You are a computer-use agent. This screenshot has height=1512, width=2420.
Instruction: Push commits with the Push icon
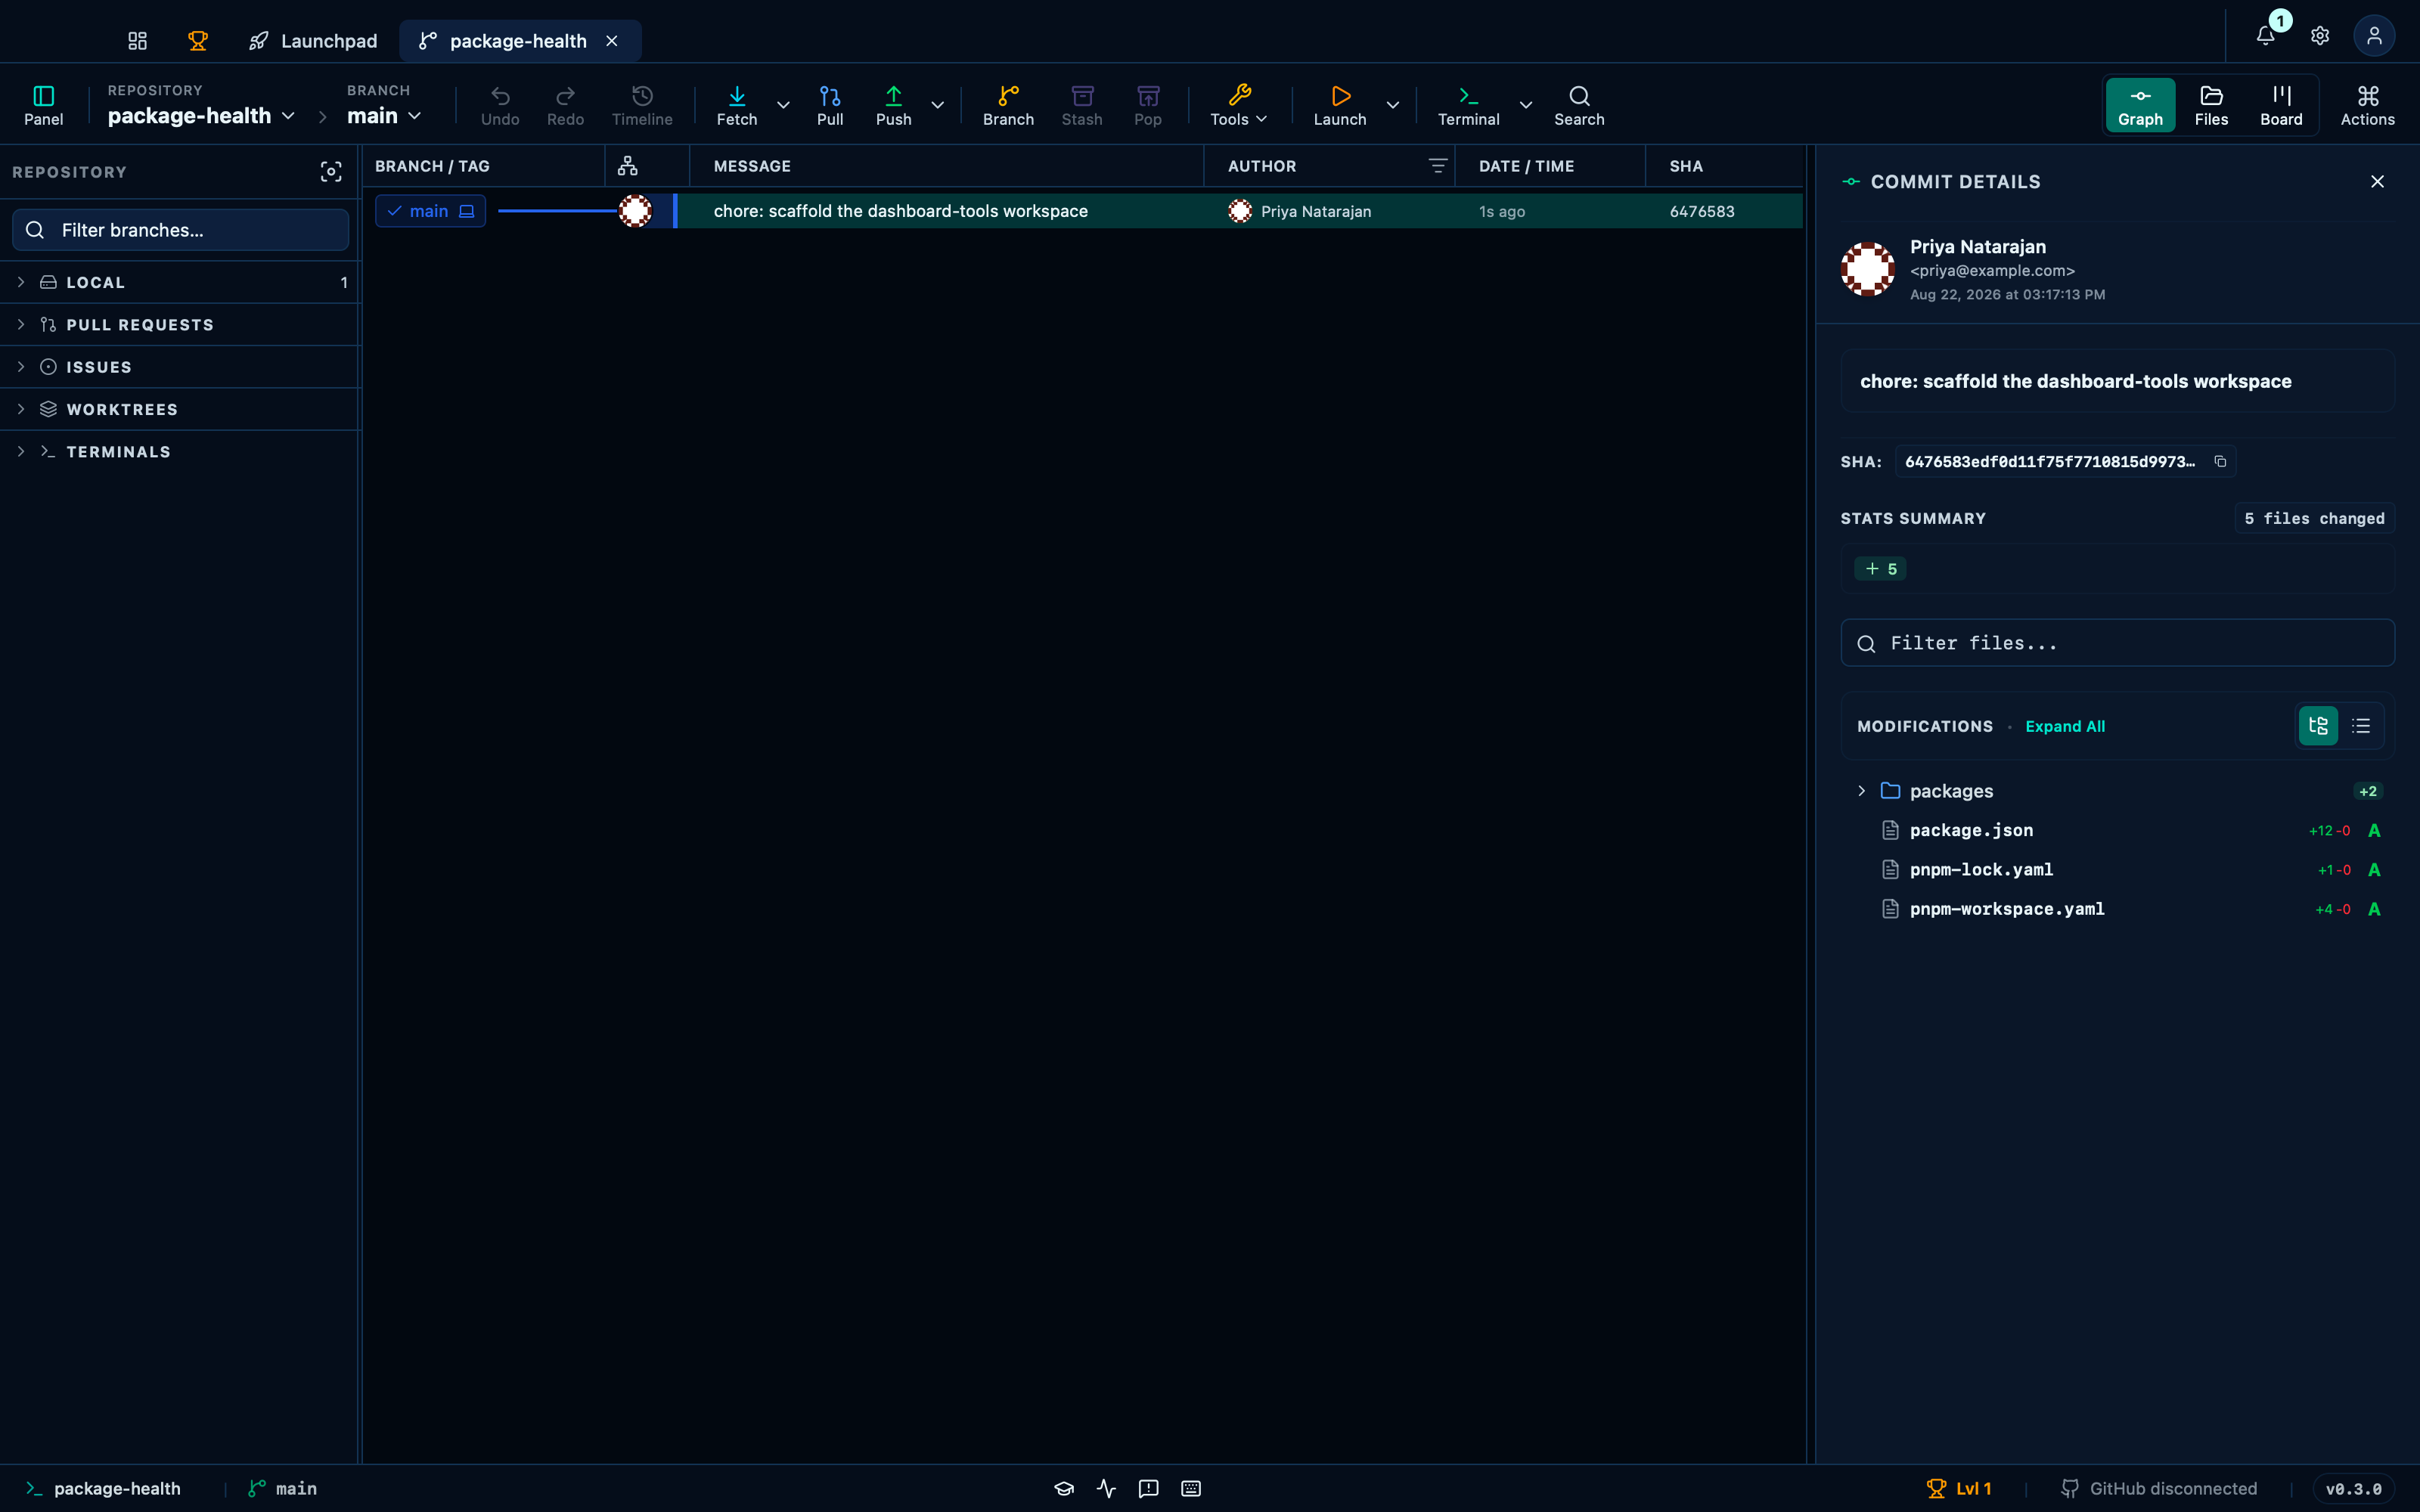click(x=894, y=105)
